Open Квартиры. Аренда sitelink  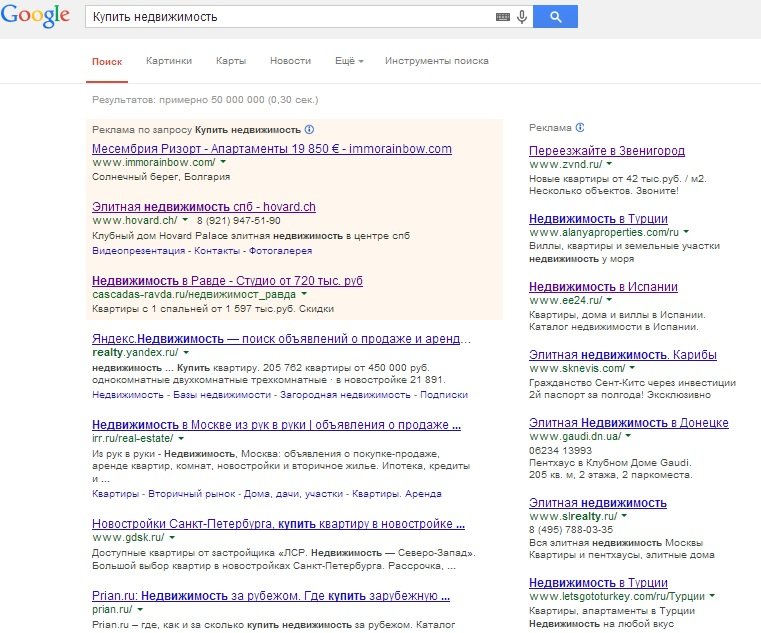[x=397, y=494]
